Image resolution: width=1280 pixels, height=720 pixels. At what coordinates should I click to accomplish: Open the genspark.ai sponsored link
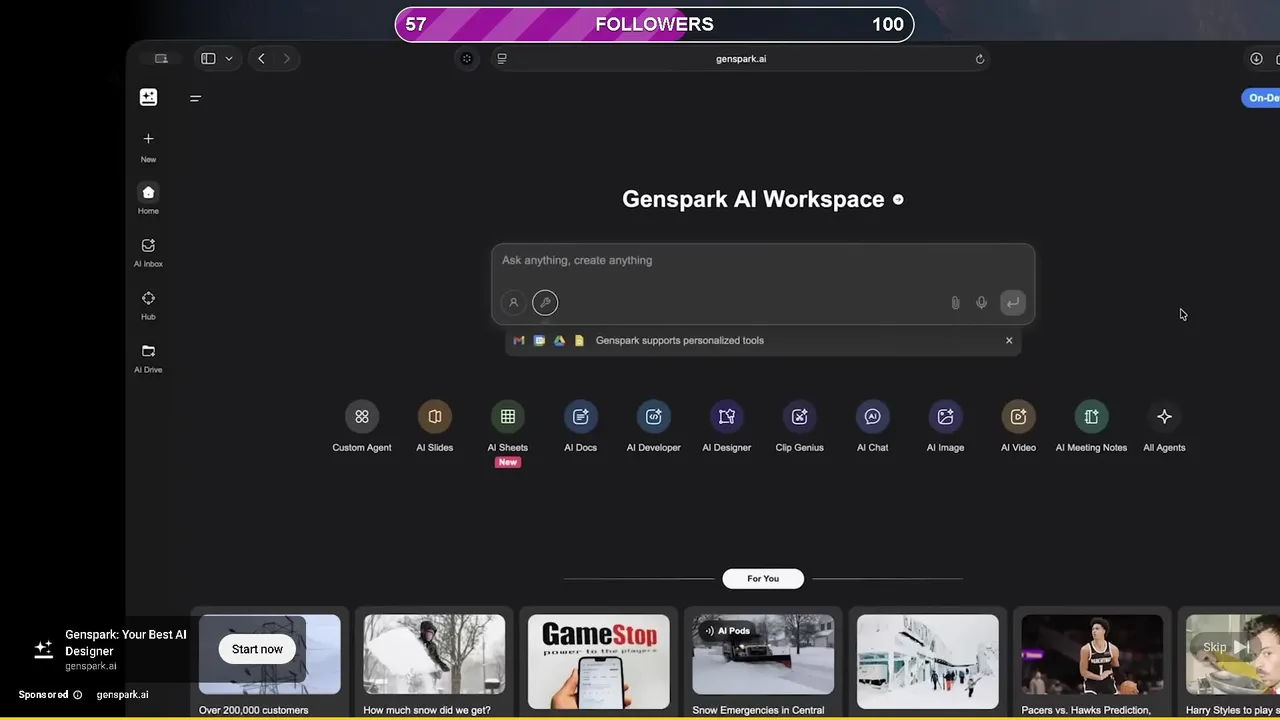pyautogui.click(x=122, y=695)
